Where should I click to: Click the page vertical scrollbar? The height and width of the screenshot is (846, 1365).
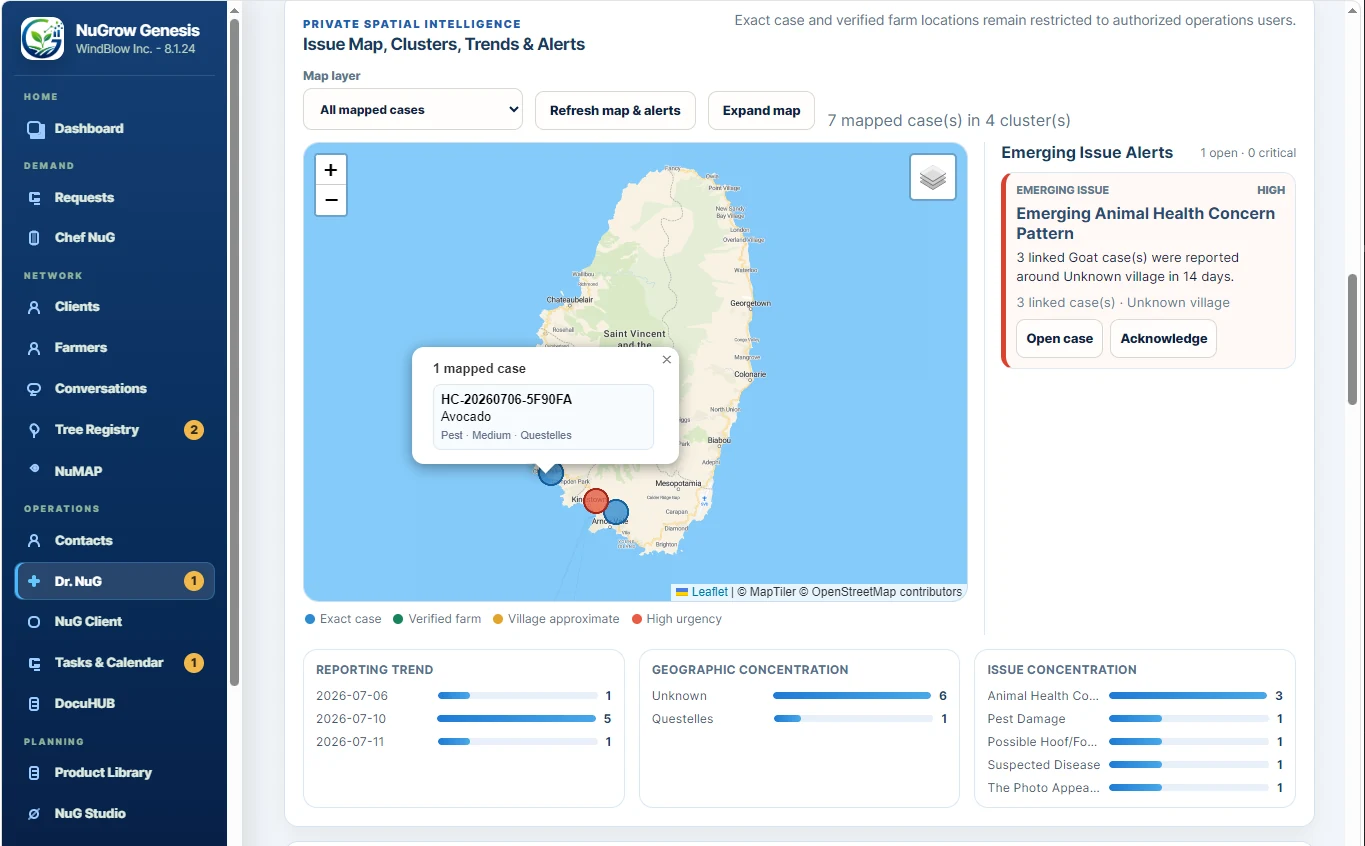coord(1353,339)
